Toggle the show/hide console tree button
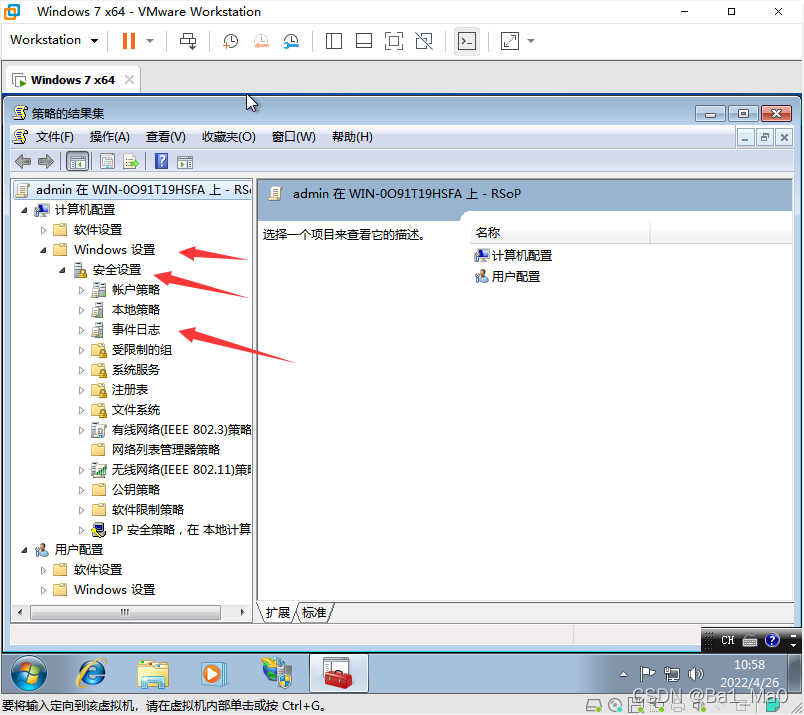The height and width of the screenshot is (715, 804). click(78, 162)
